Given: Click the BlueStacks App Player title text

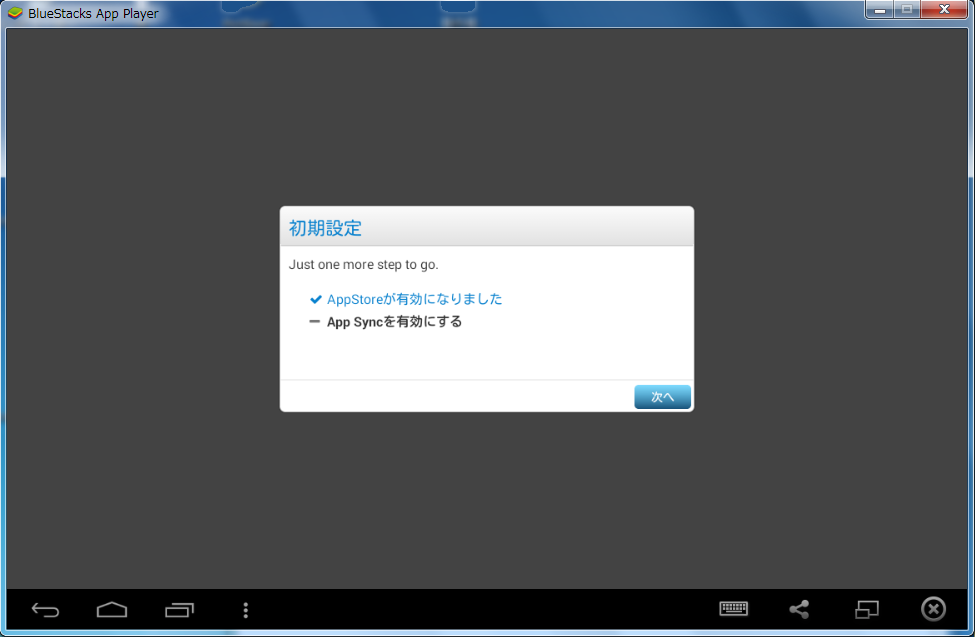Looking at the screenshot, I should click(x=93, y=14).
